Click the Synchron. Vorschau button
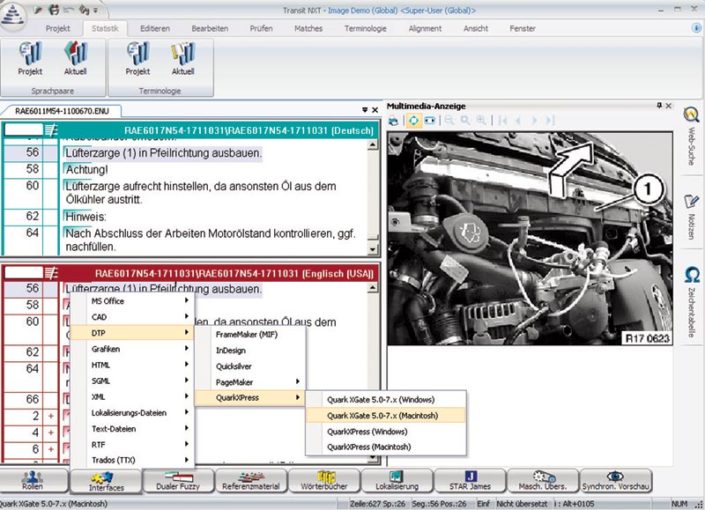Screen dimensions: 705x510 pos(615,483)
